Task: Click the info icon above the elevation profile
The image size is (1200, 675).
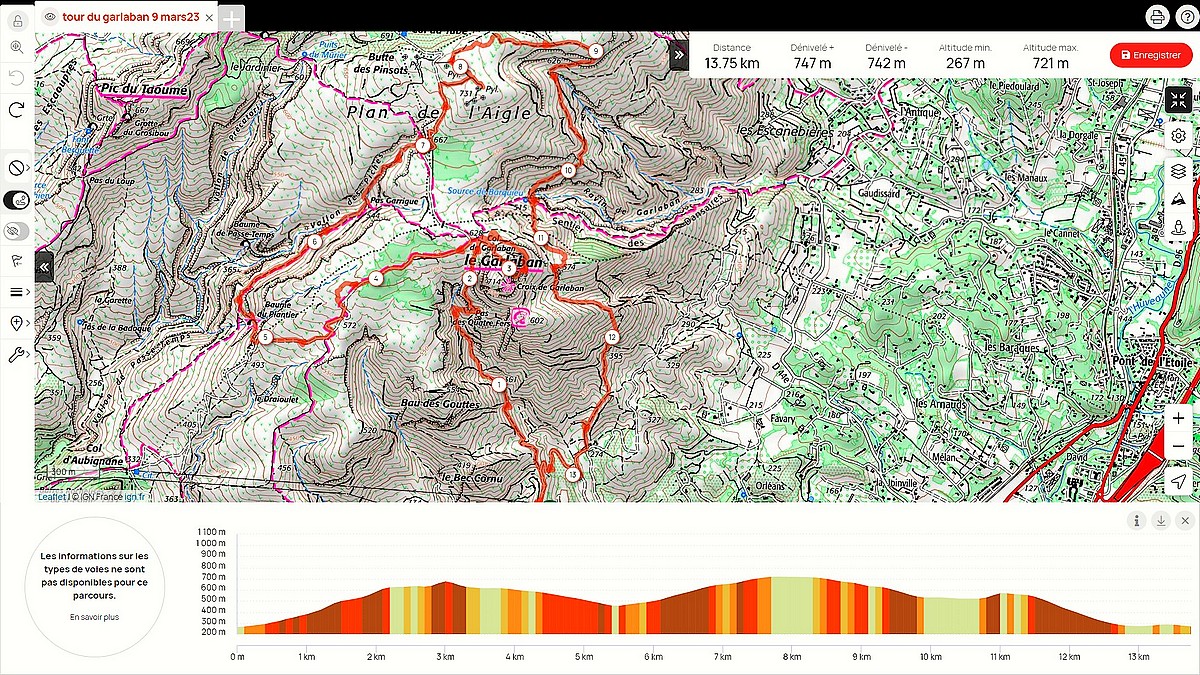Action: click(1137, 520)
